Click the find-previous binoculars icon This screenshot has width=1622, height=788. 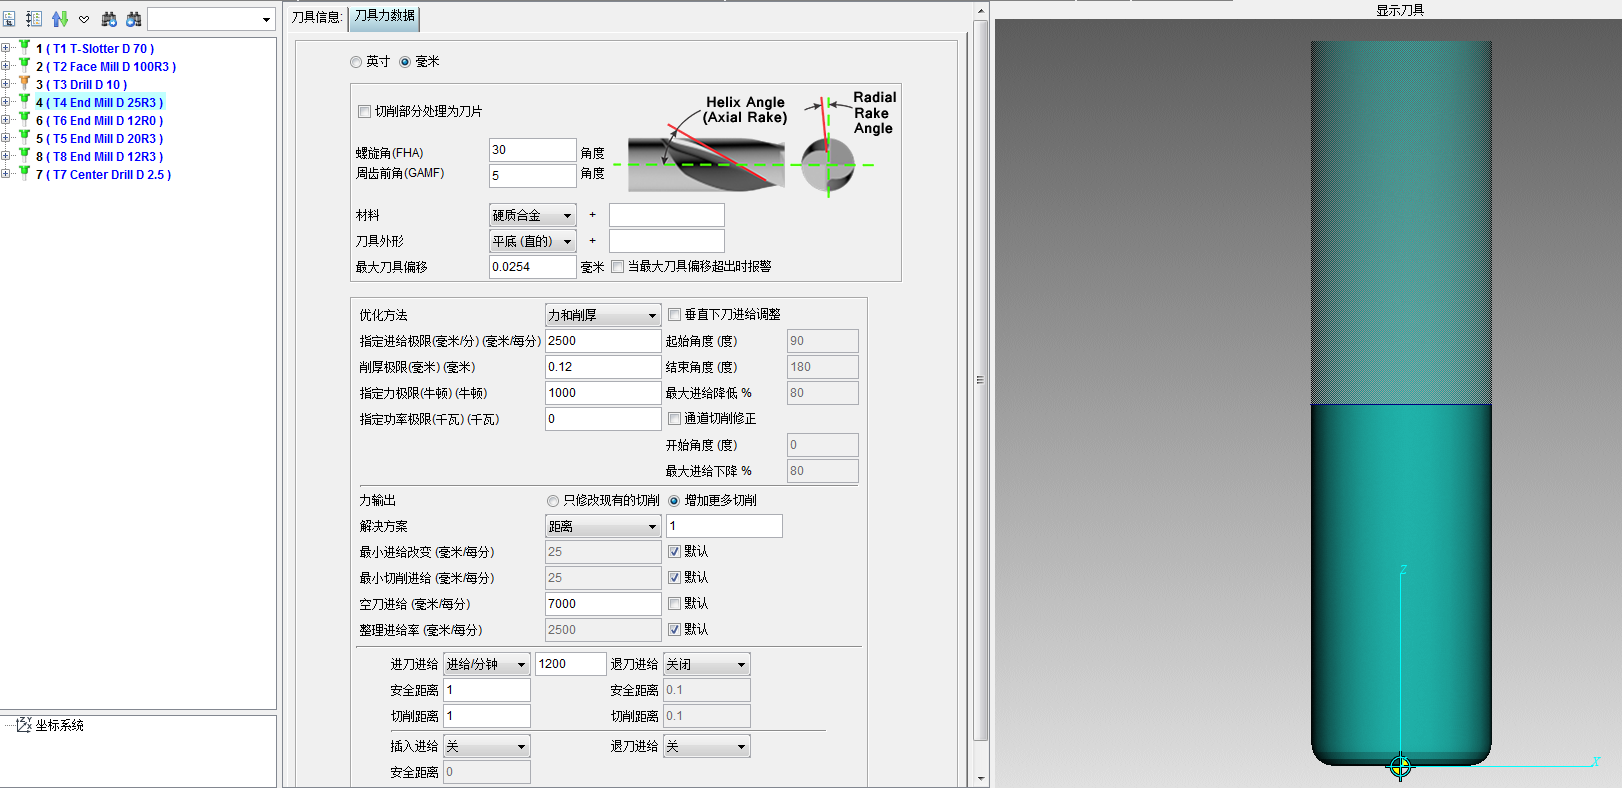pos(133,19)
